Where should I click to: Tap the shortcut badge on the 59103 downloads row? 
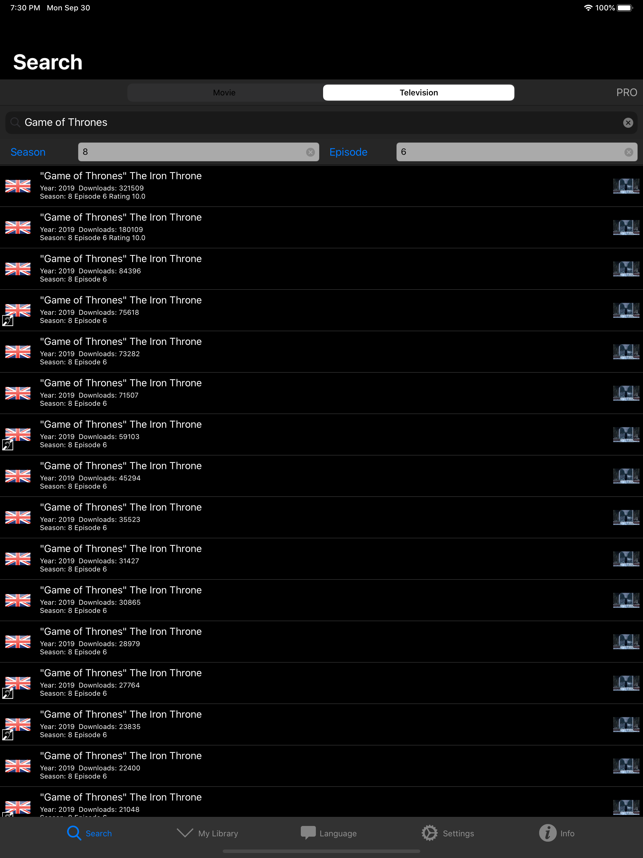pyautogui.click(x=7, y=445)
